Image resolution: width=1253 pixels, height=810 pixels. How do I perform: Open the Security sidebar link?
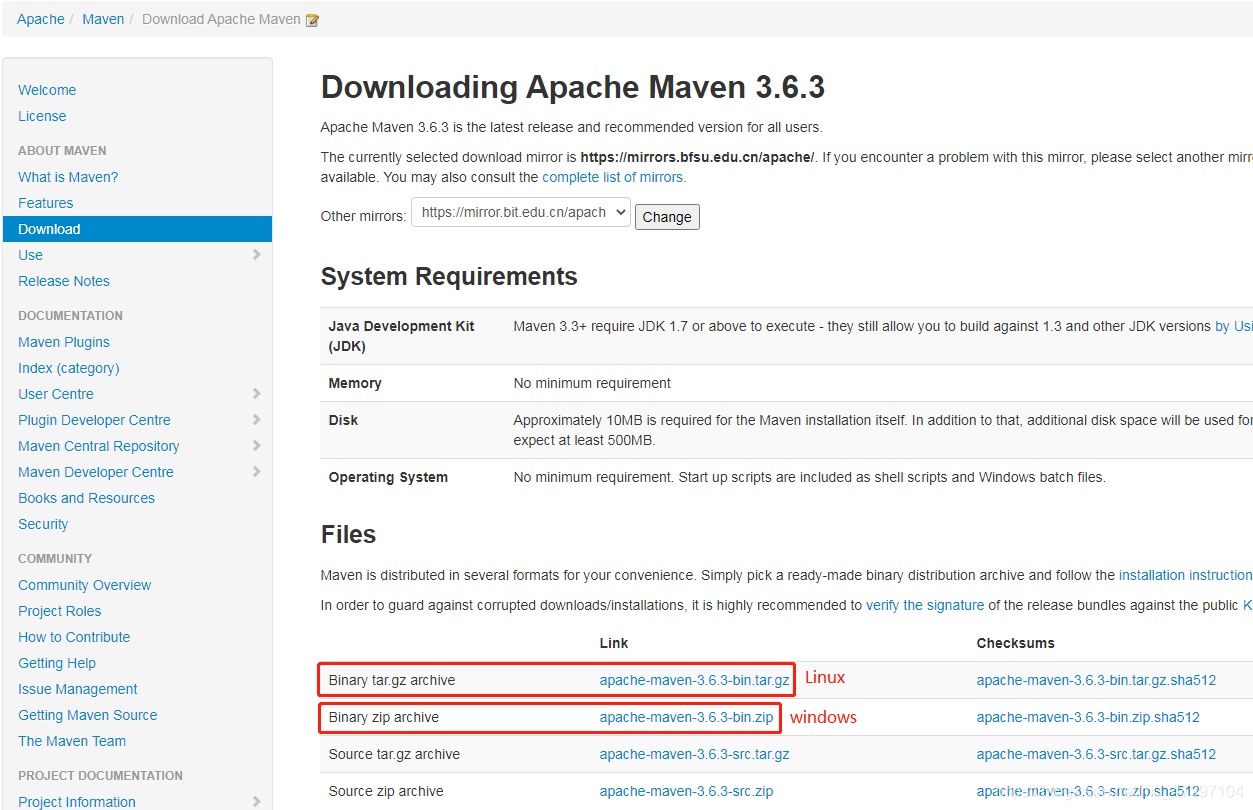[x=43, y=524]
